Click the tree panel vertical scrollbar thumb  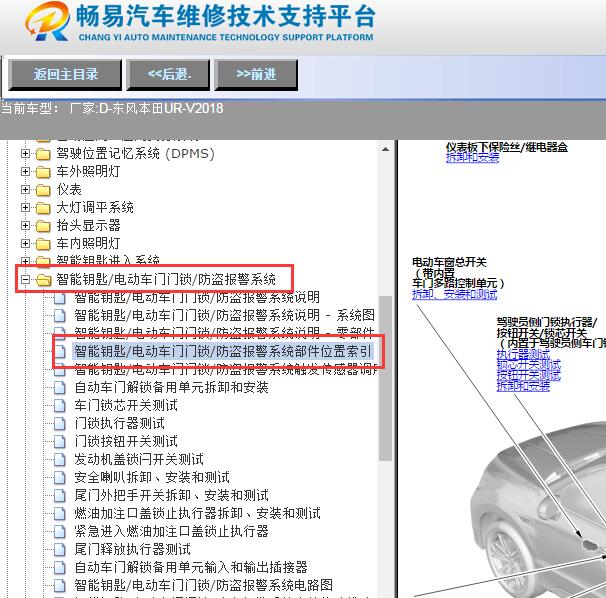coord(385,378)
